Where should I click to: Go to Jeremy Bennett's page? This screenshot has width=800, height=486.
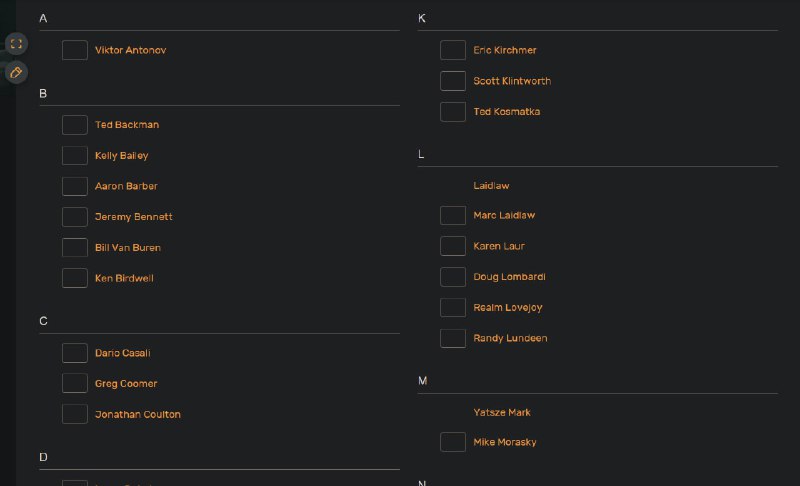tap(133, 217)
